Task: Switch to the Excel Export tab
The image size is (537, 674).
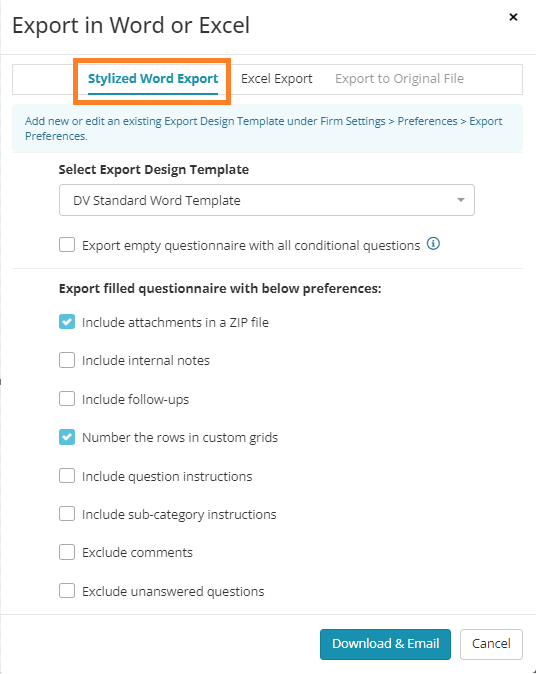Action: pyautogui.click(x=276, y=79)
